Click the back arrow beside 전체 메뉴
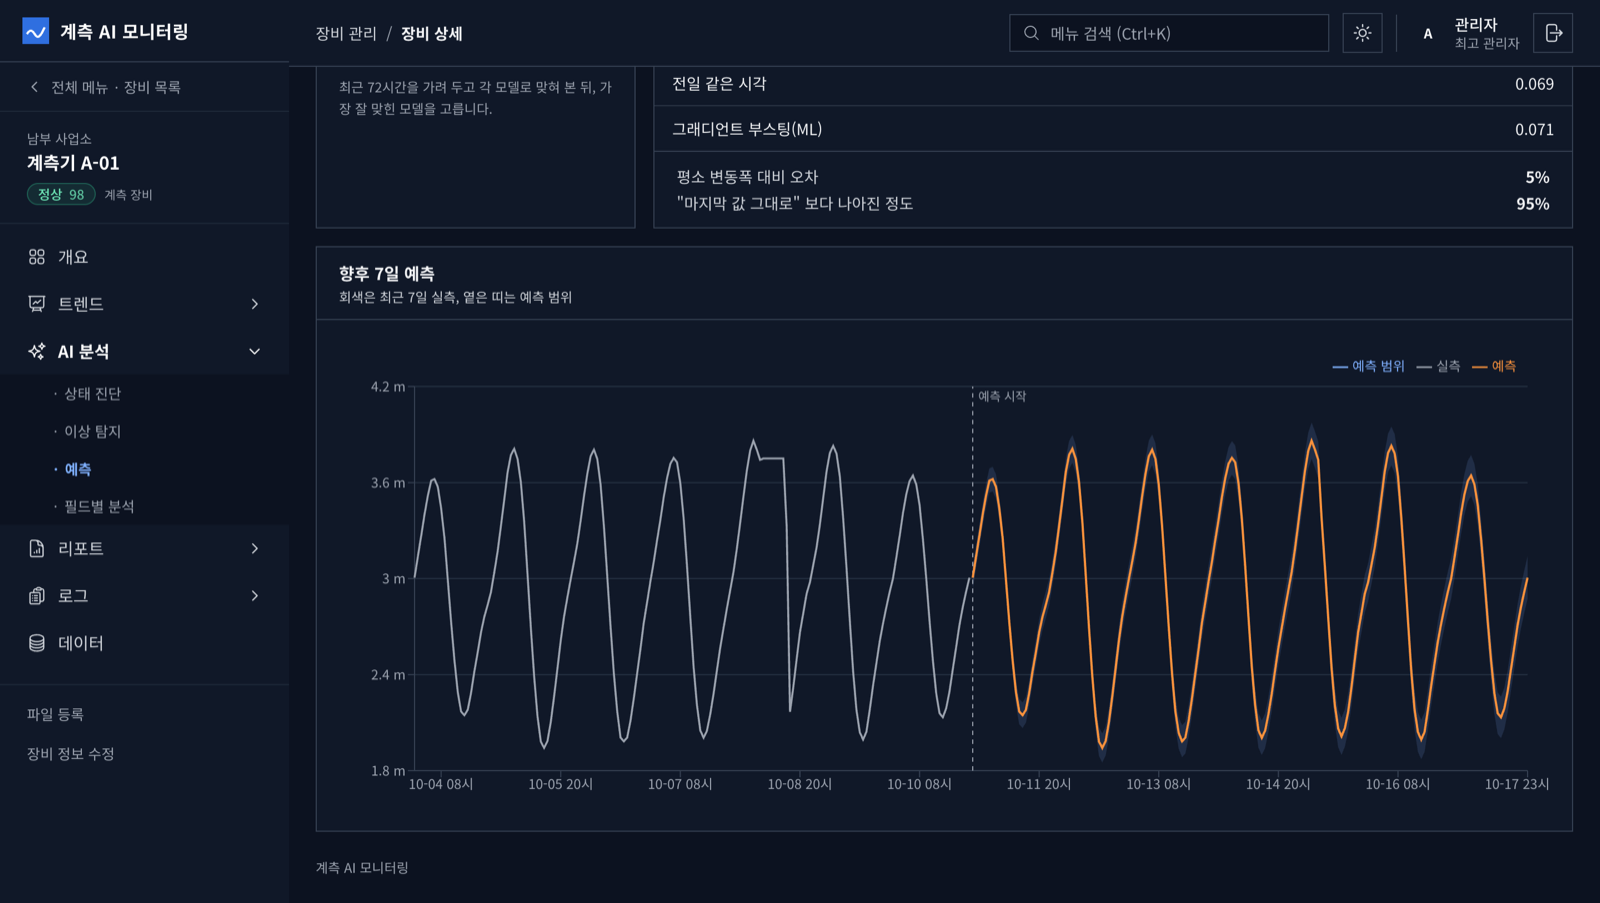1600x903 pixels. (34, 87)
